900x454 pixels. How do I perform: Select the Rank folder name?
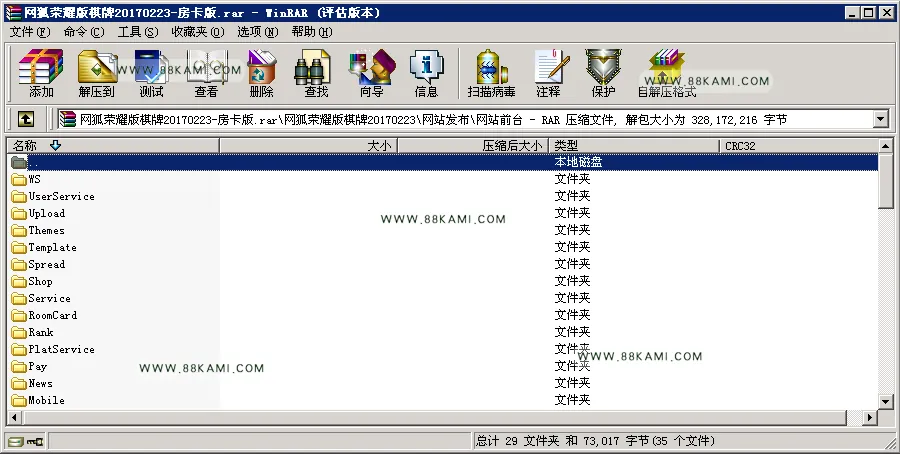tap(41, 332)
